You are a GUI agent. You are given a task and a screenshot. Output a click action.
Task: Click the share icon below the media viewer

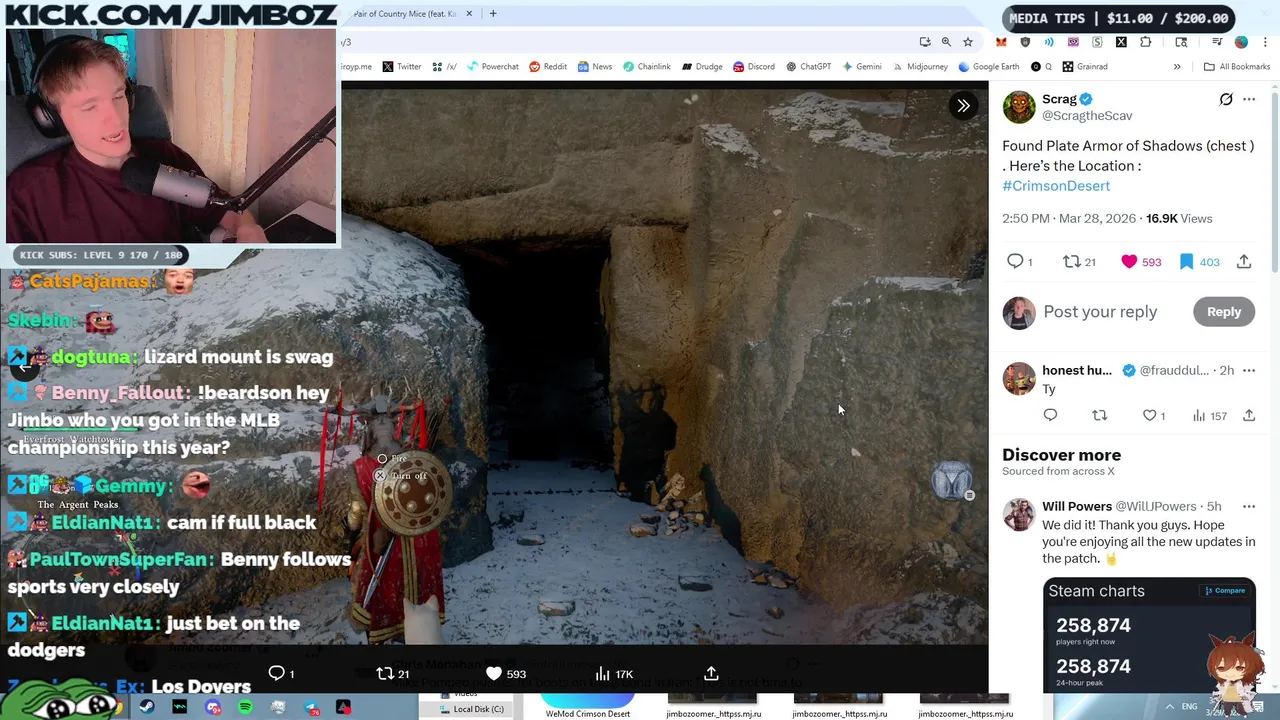coord(711,673)
